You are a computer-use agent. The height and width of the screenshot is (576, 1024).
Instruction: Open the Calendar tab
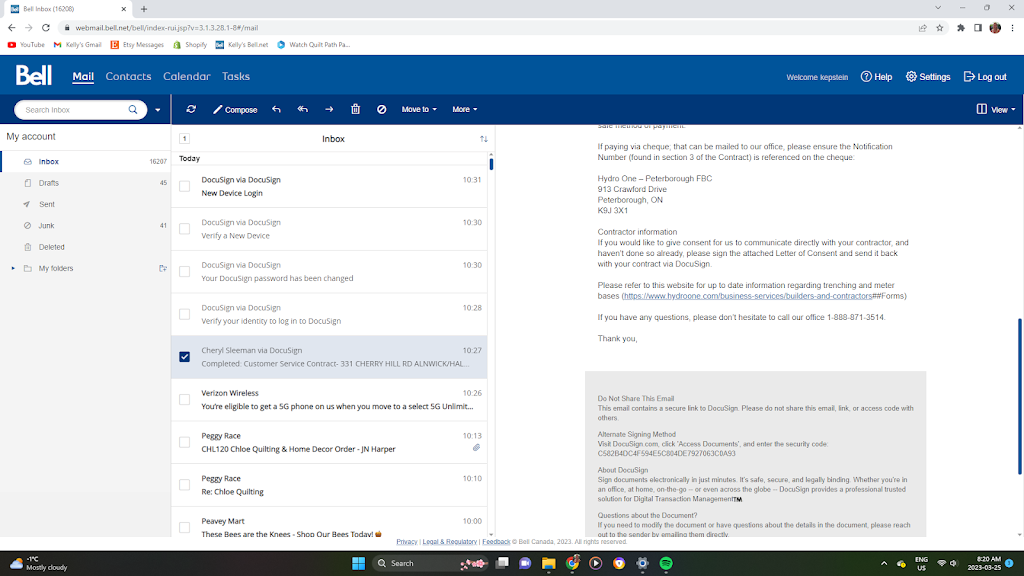(186, 76)
